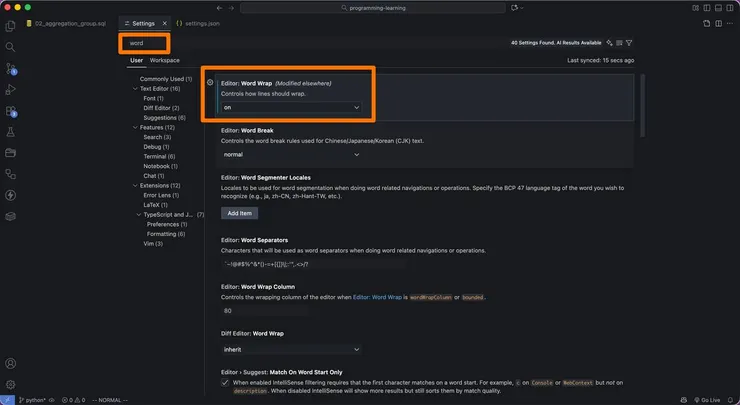Click the remote window status icon
Screen dimensions: 740x405
pos(7,400)
